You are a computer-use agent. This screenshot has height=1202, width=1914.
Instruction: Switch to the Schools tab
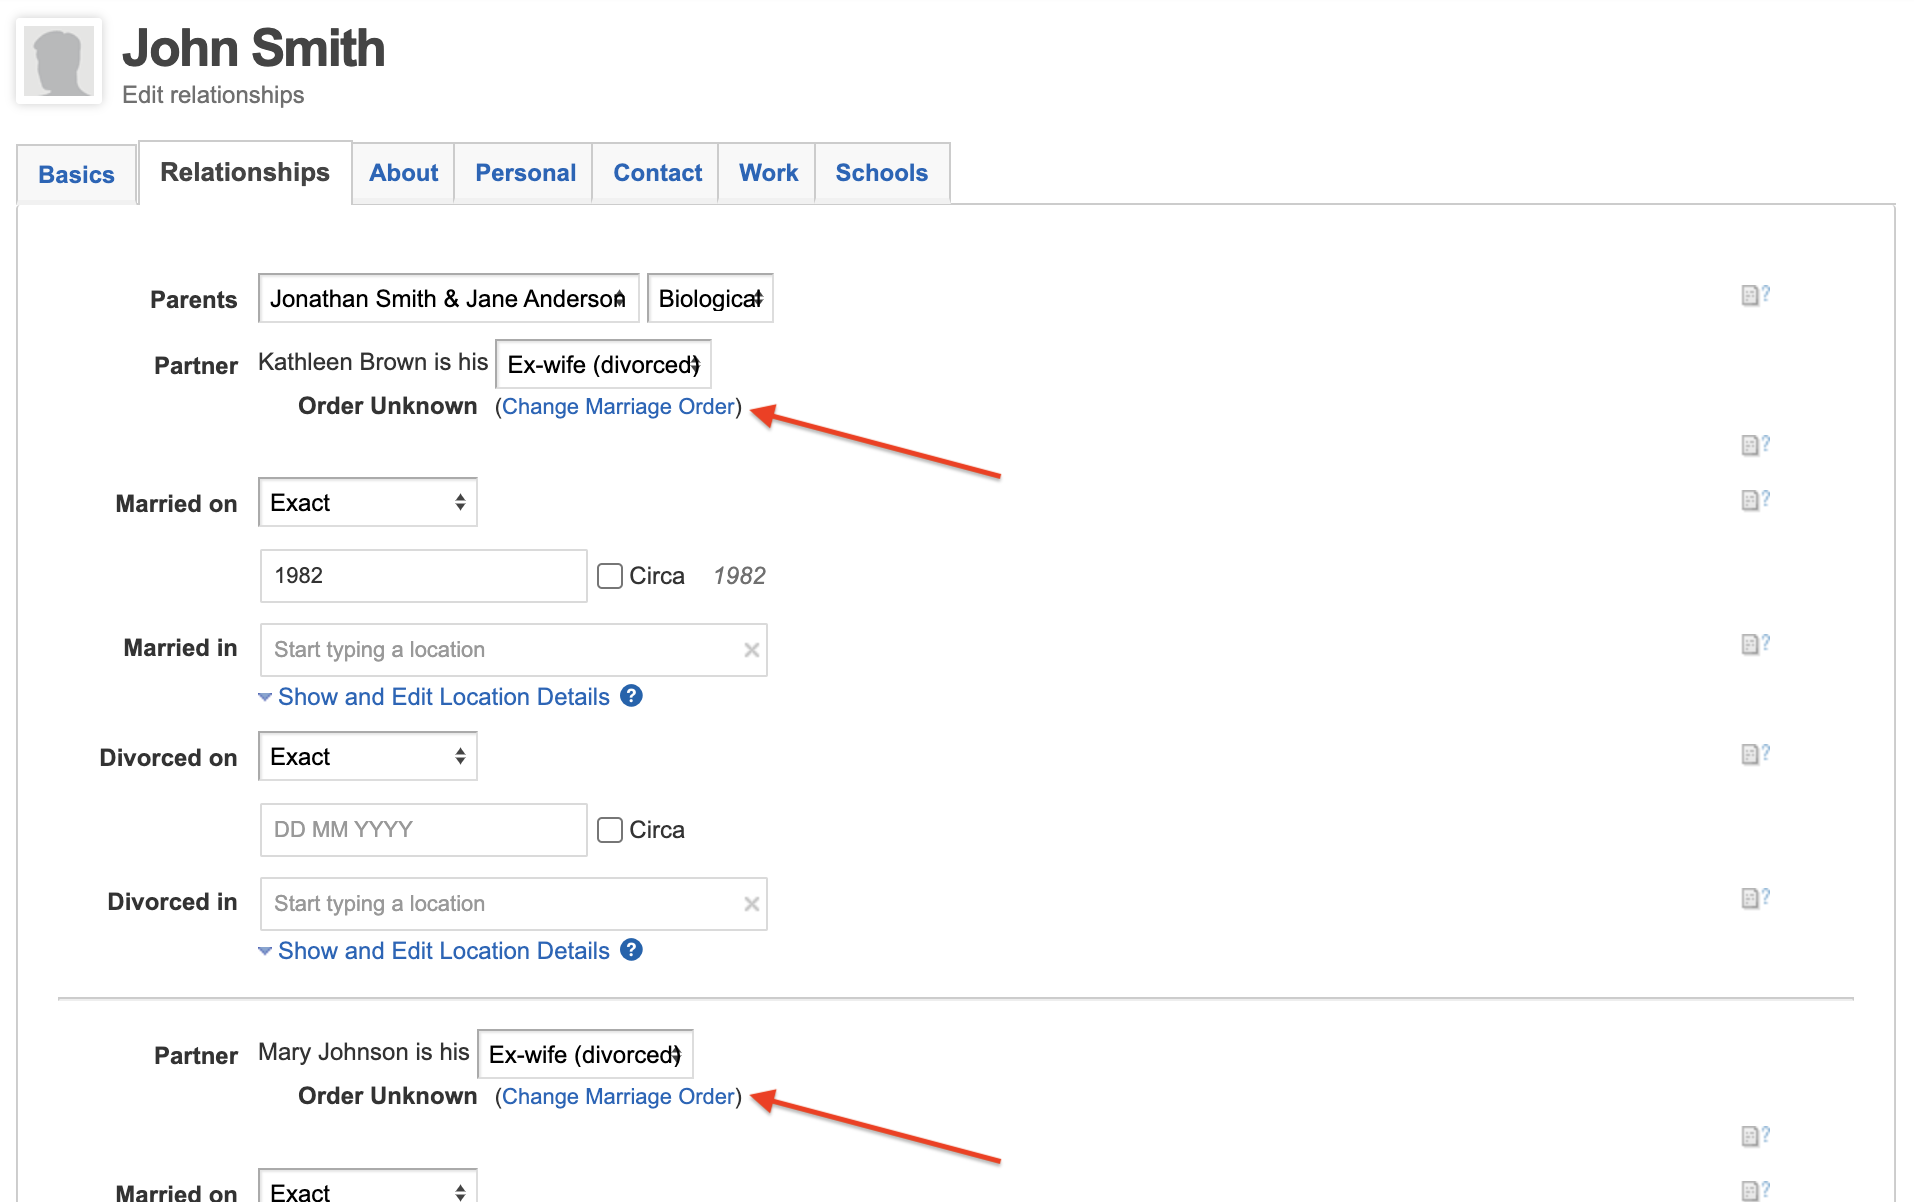tap(881, 172)
